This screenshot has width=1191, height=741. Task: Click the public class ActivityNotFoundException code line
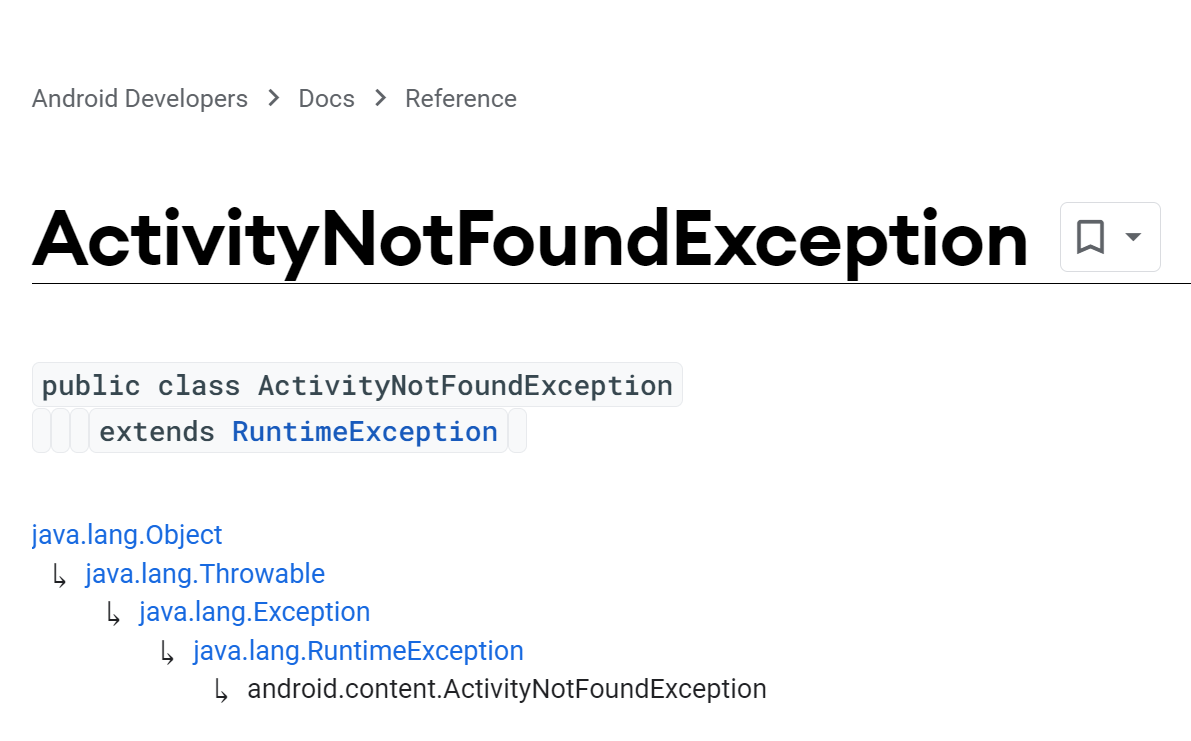coord(357,386)
